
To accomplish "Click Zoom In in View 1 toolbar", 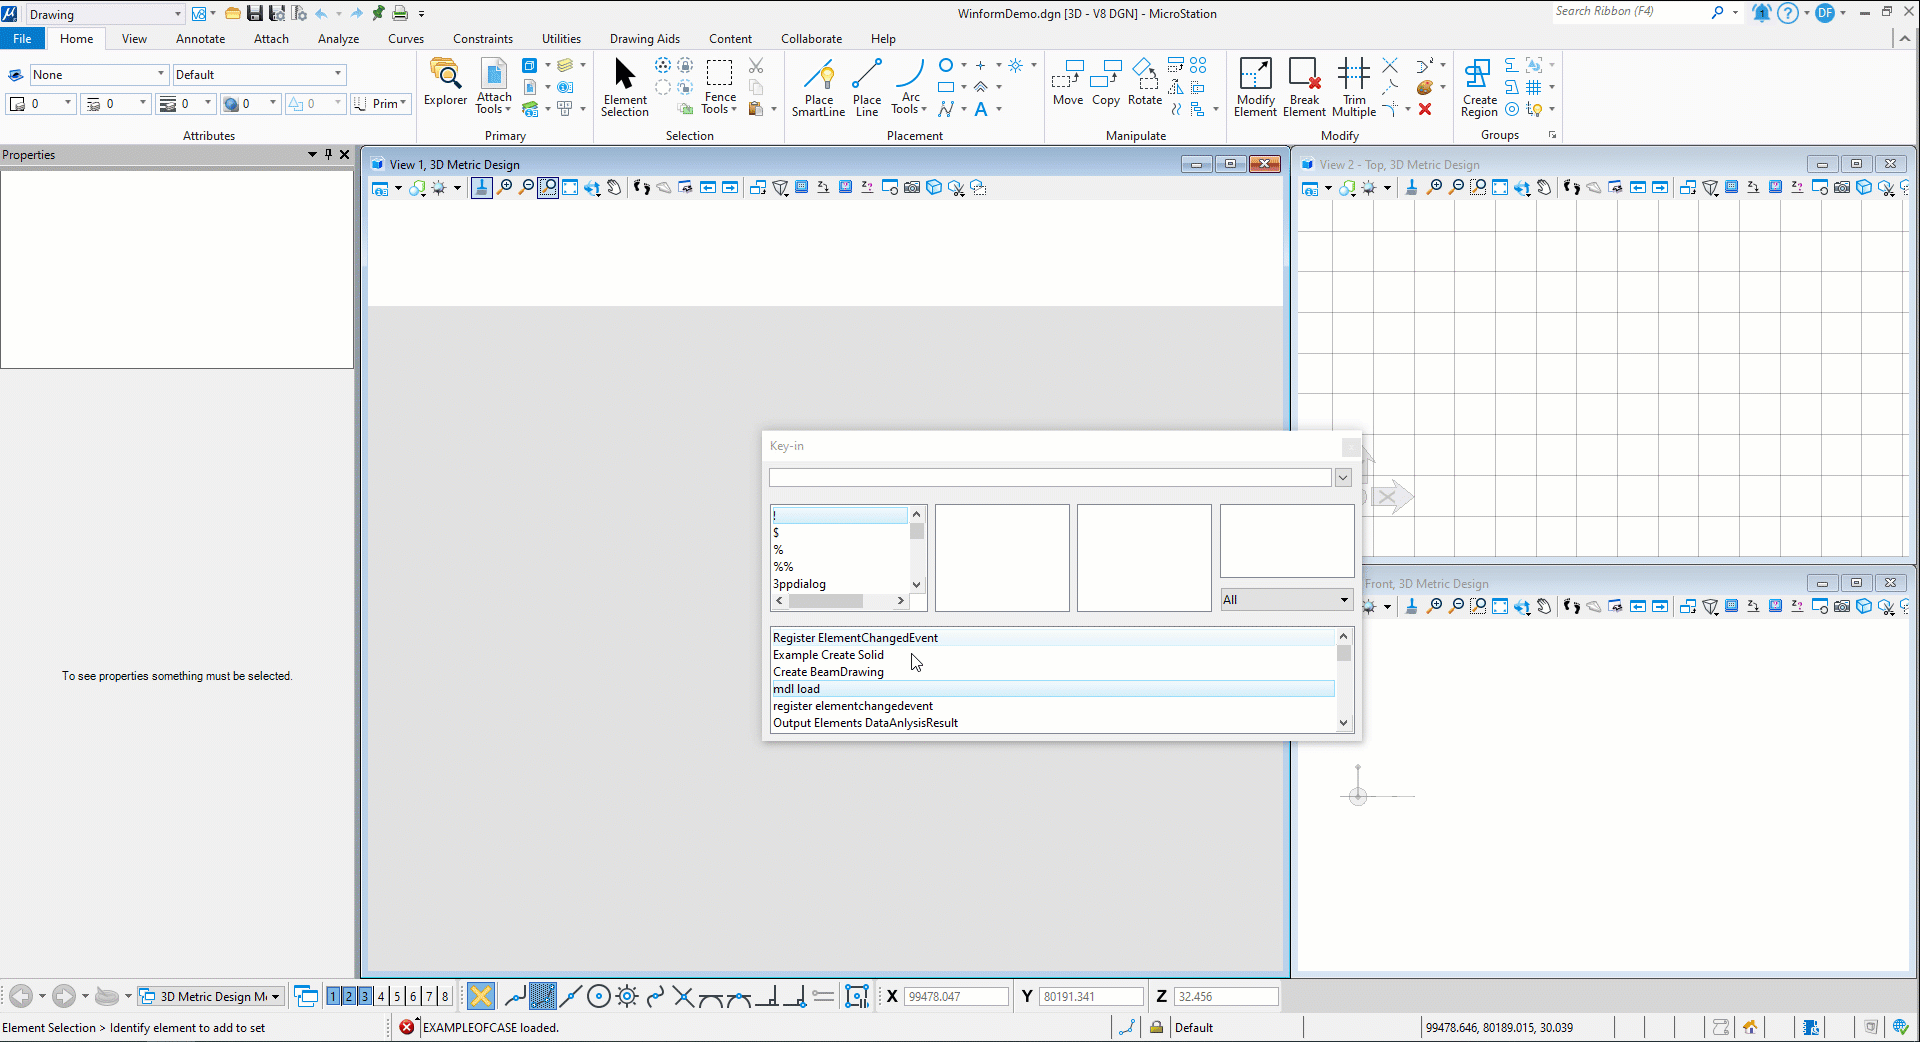I will [504, 187].
